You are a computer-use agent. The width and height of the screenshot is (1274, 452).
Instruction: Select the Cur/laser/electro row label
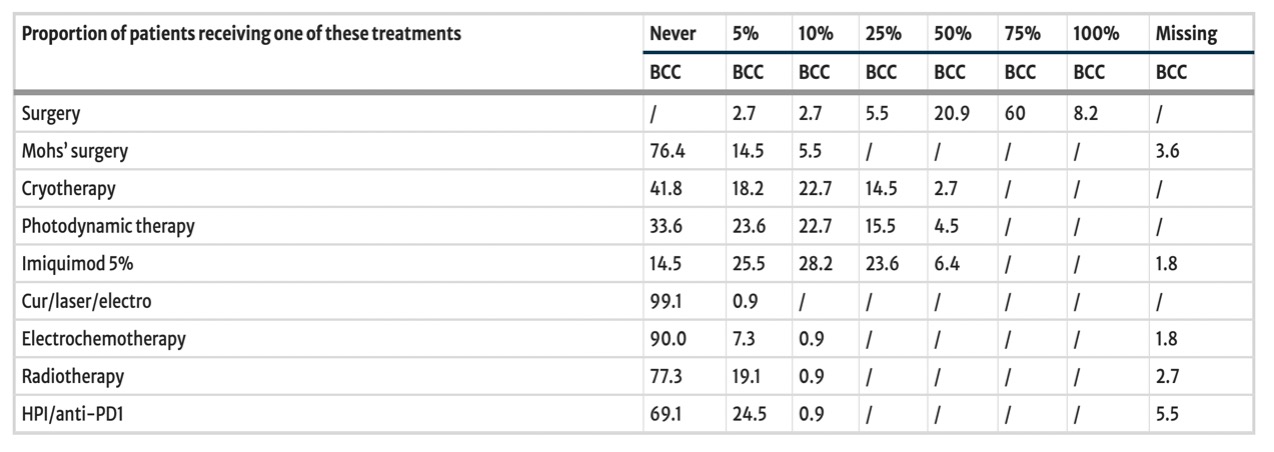point(87,301)
